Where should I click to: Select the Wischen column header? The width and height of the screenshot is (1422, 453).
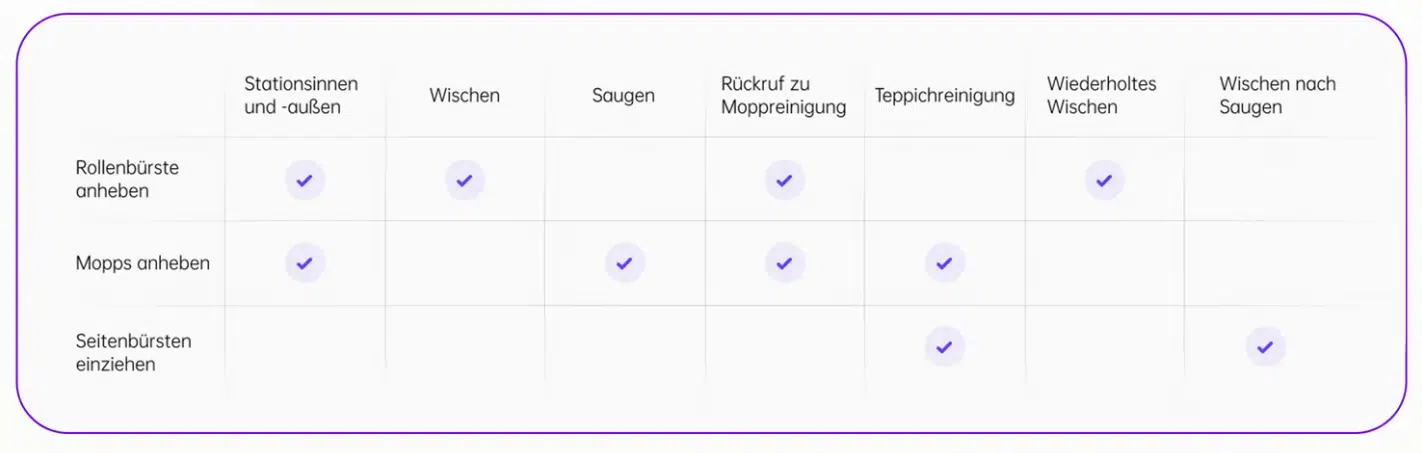(x=465, y=96)
